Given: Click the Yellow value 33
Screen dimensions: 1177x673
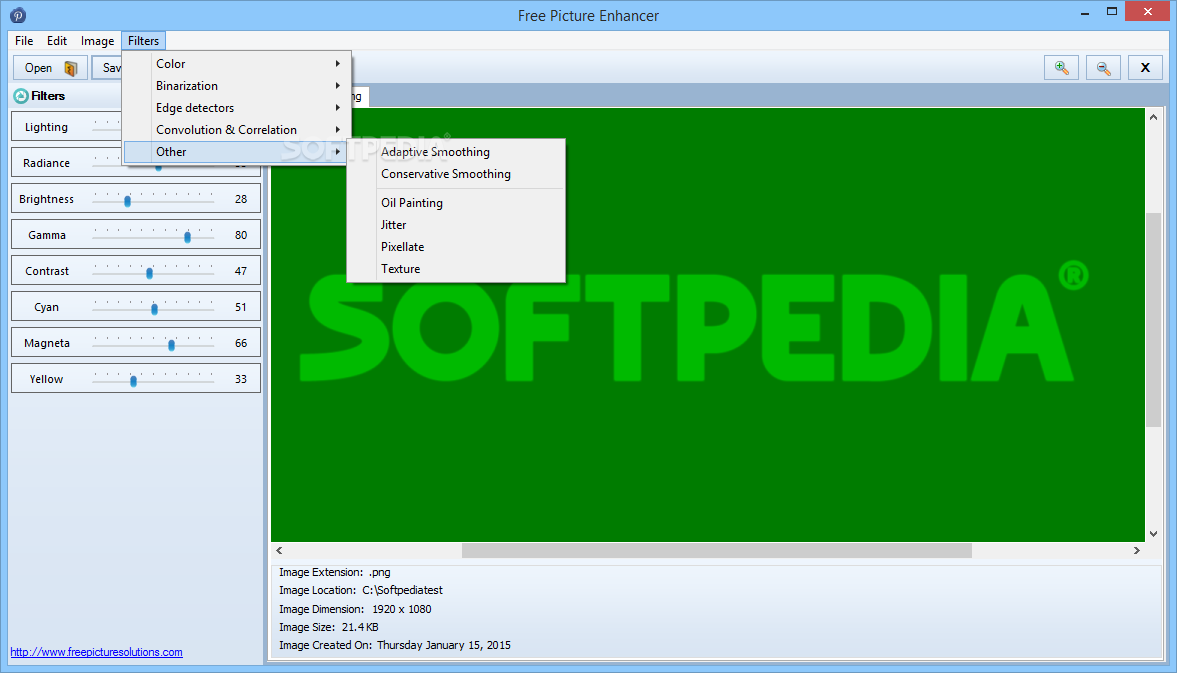Looking at the screenshot, I should point(241,379).
